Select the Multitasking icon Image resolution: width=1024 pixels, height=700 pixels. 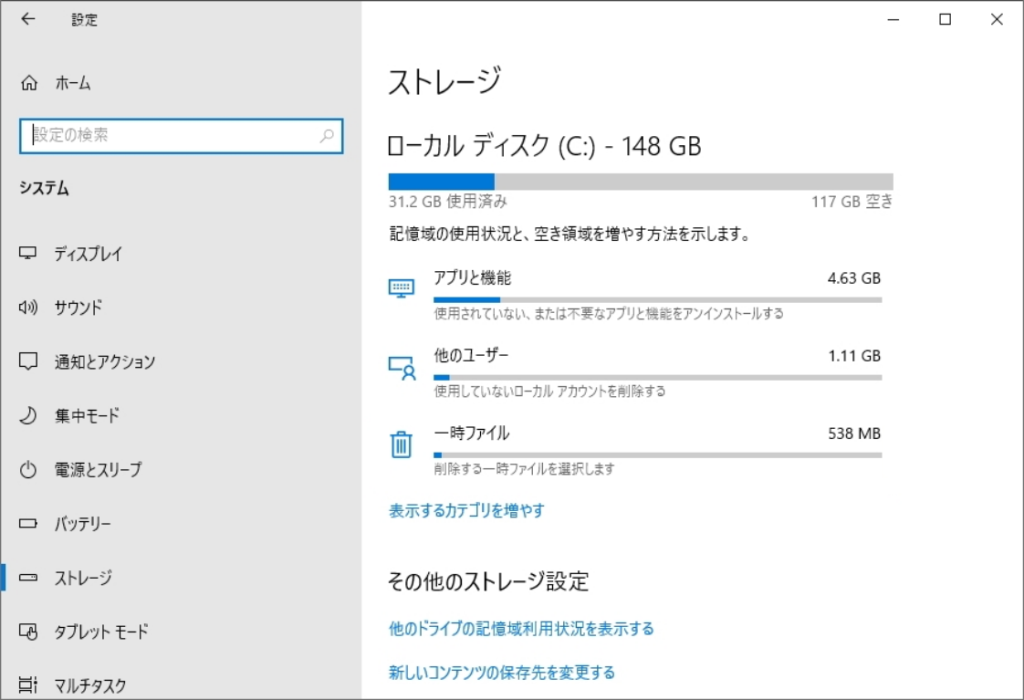(x=28, y=685)
